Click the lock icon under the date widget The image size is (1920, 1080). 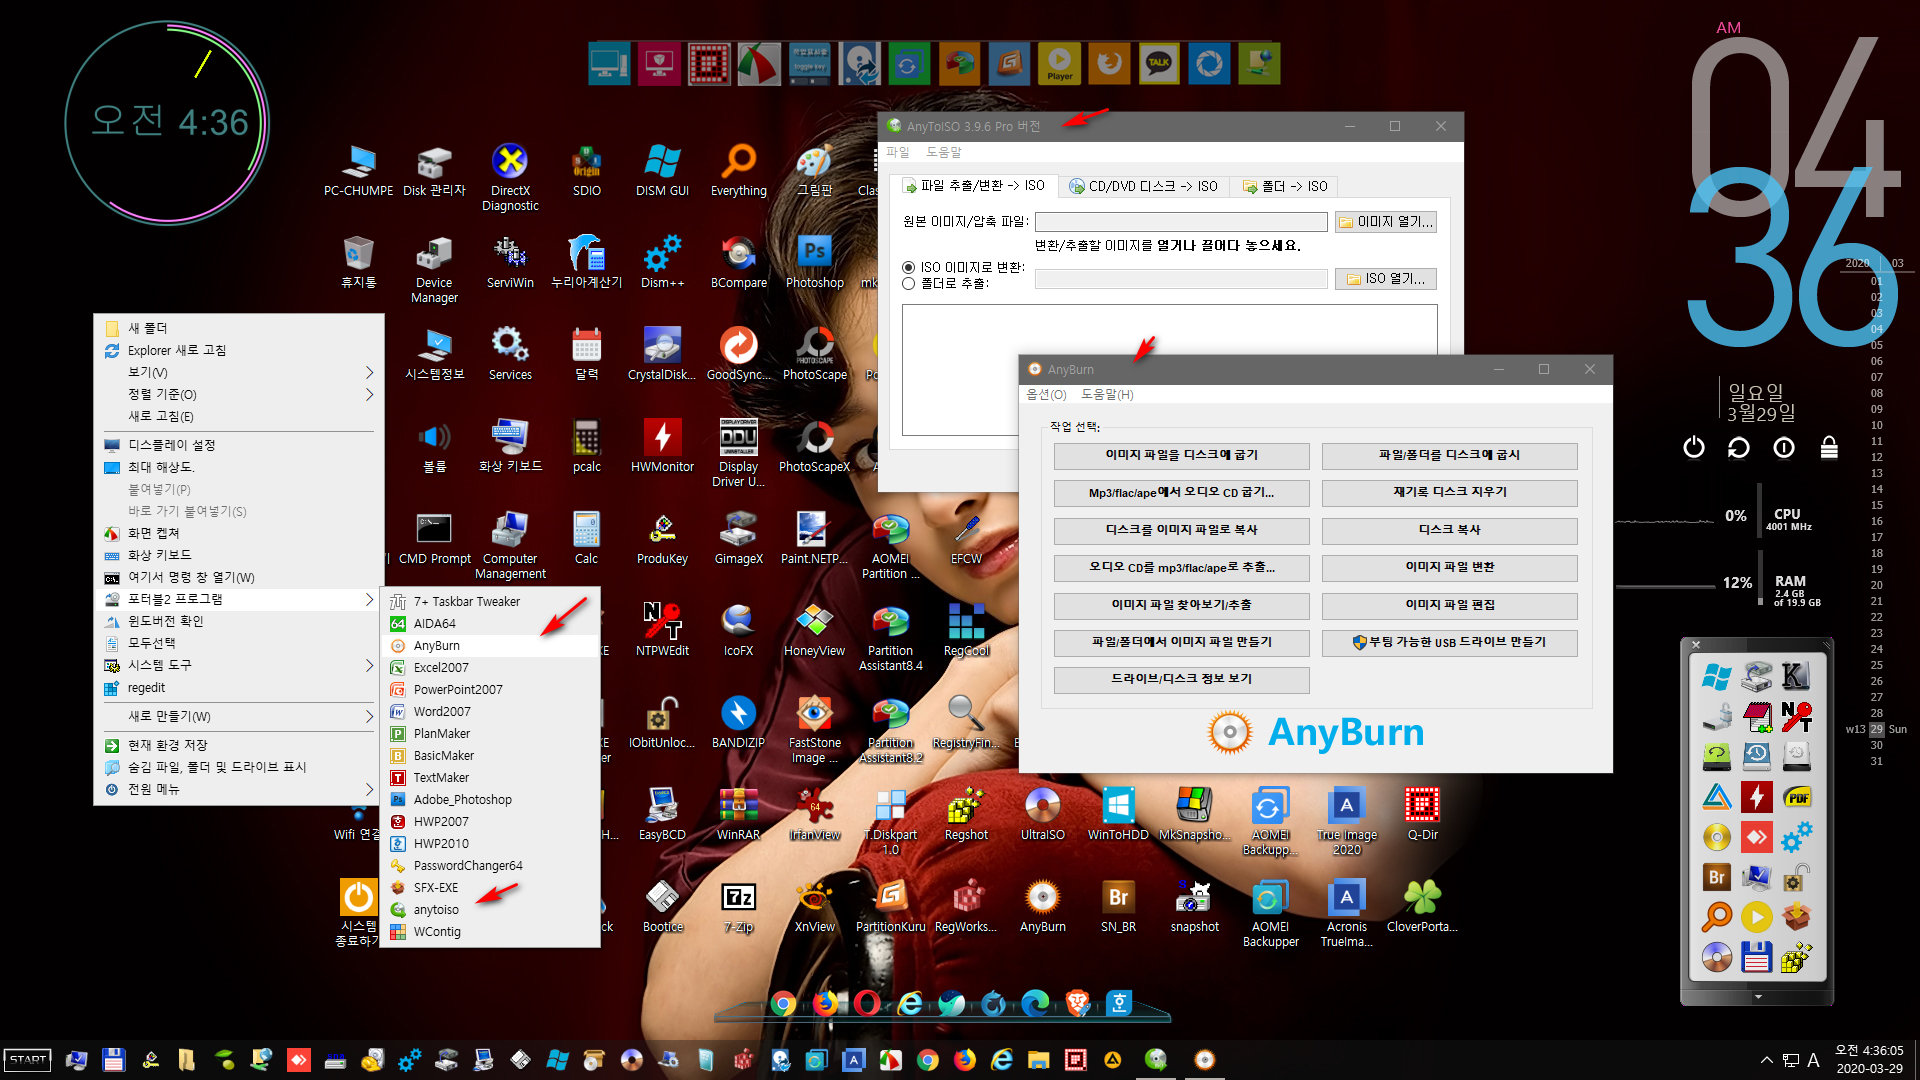pos(1829,447)
